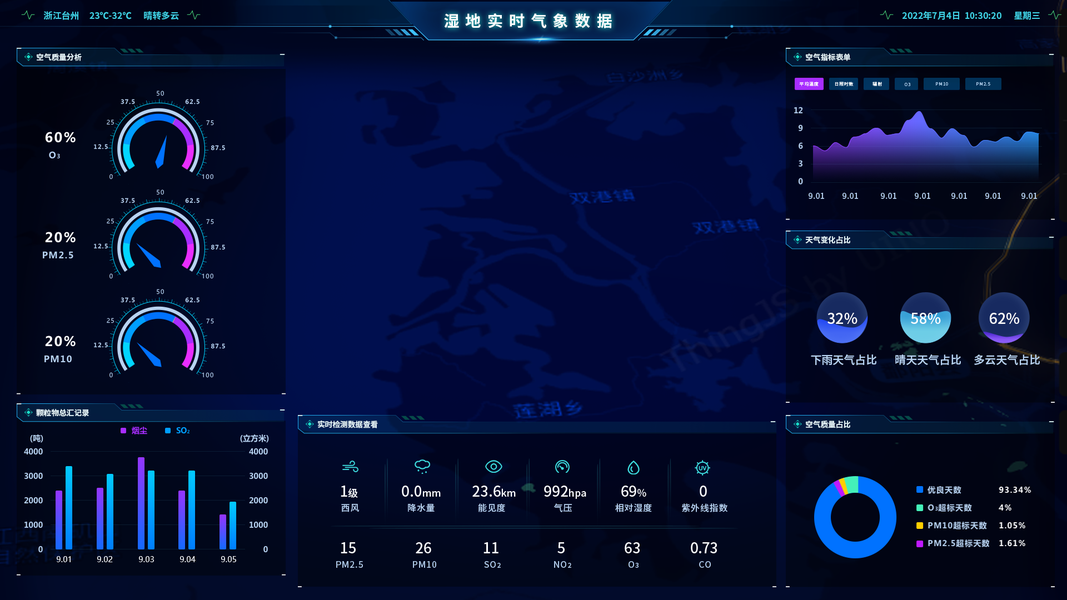Click the NO₂ value 5
Screen dimensions: 1067x600
pyautogui.click(x=561, y=548)
